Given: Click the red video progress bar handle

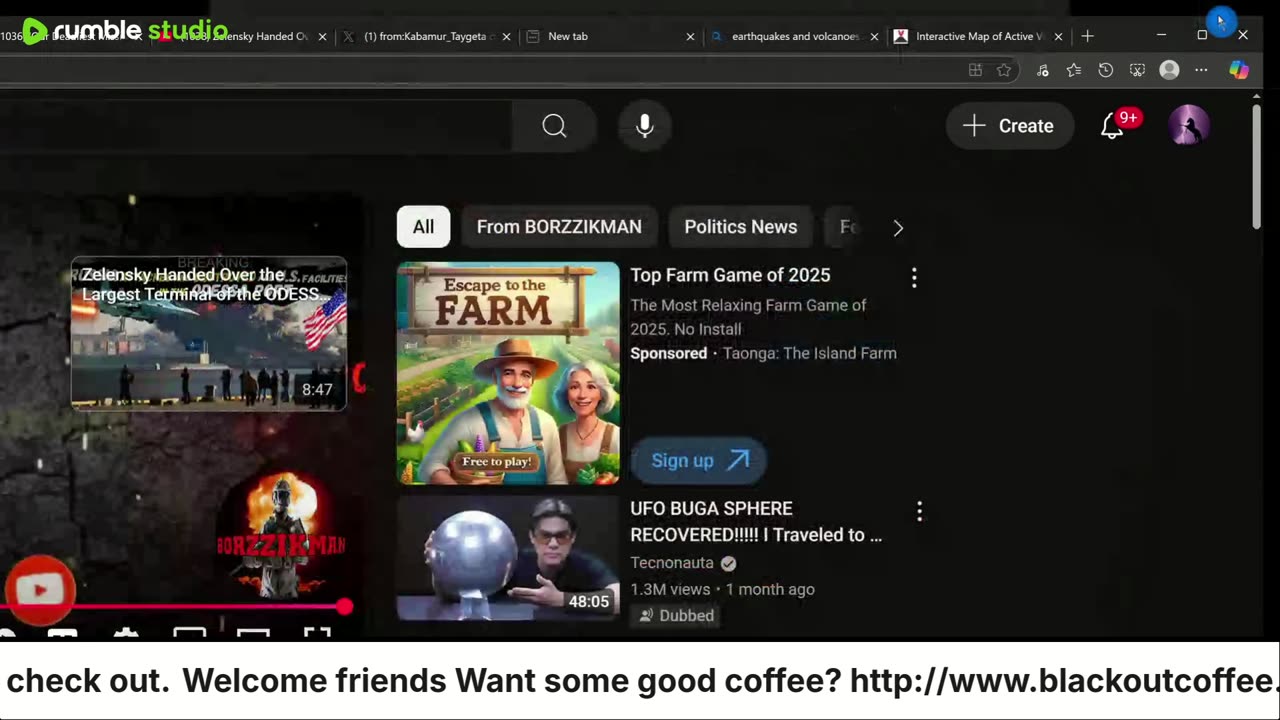Looking at the screenshot, I should (344, 607).
